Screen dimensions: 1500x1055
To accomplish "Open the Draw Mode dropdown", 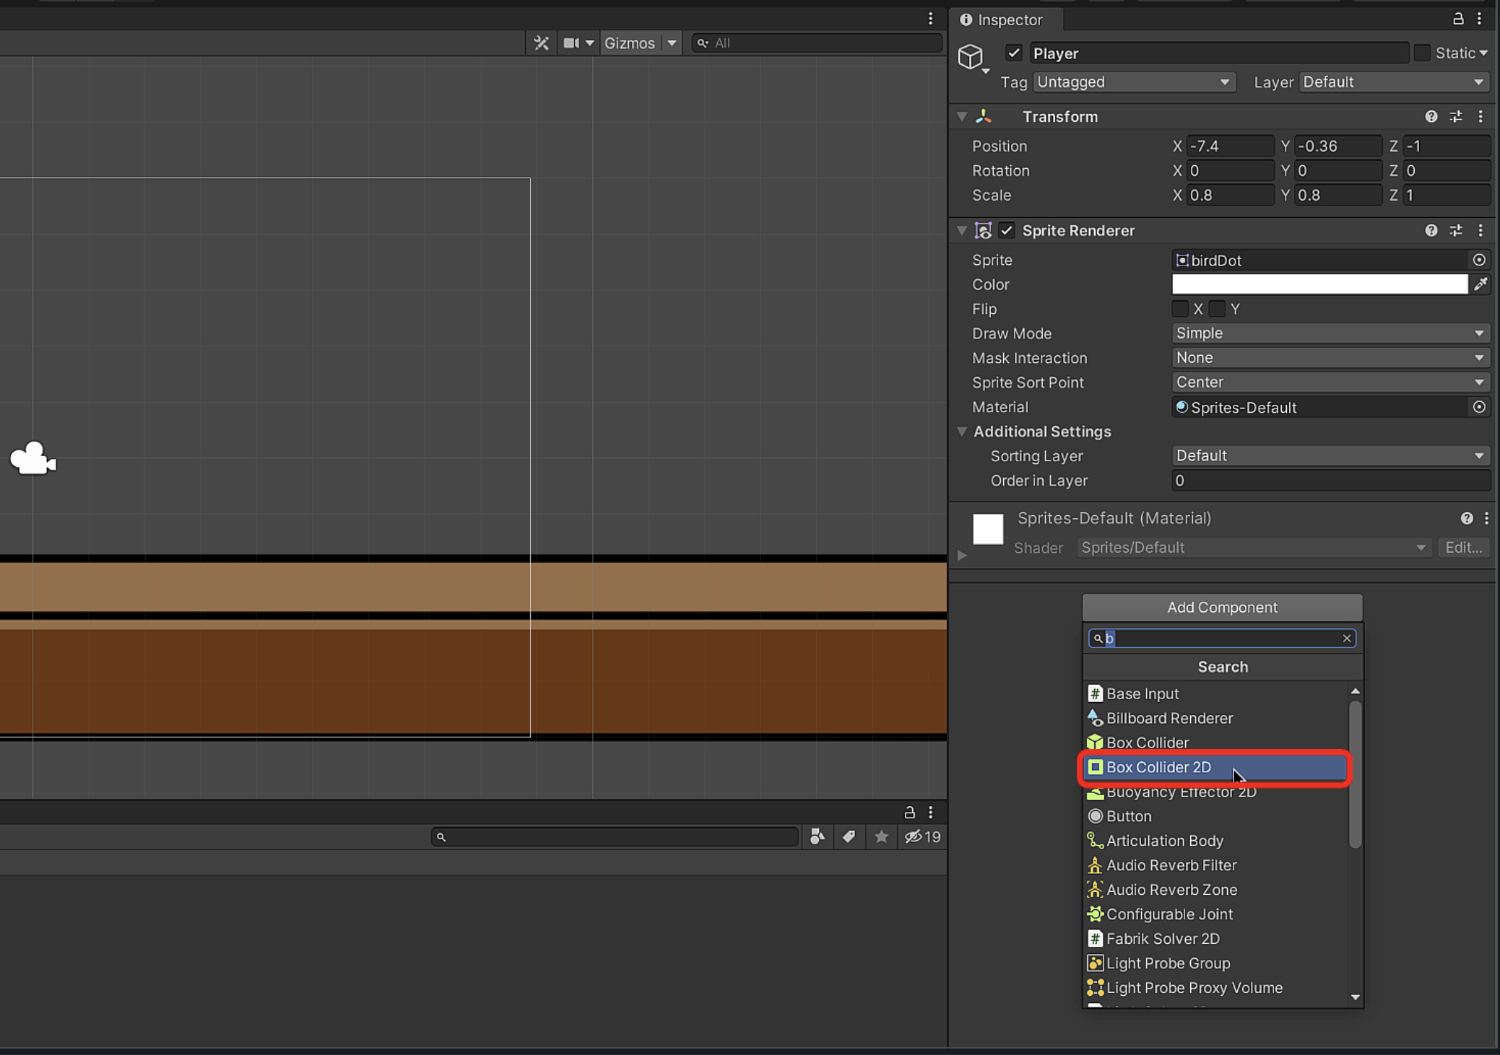I will click(x=1331, y=333).
